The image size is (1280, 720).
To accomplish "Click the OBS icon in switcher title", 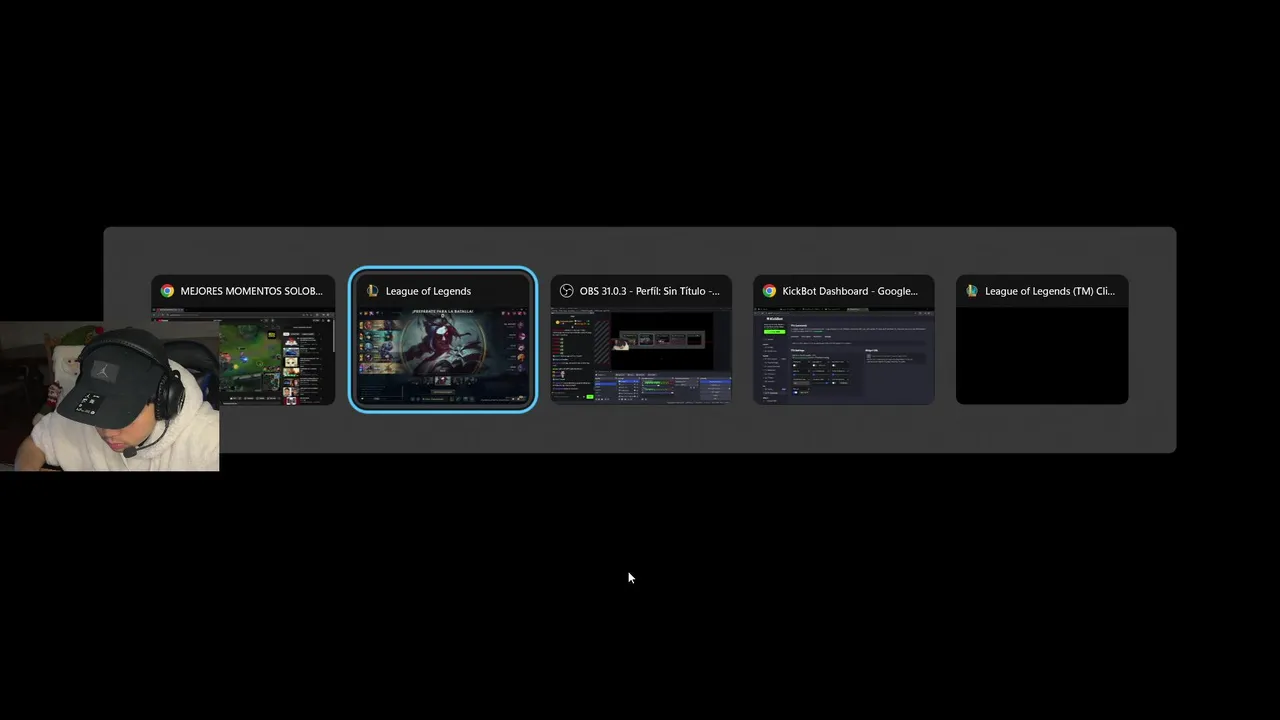I will (x=566, y=291).
